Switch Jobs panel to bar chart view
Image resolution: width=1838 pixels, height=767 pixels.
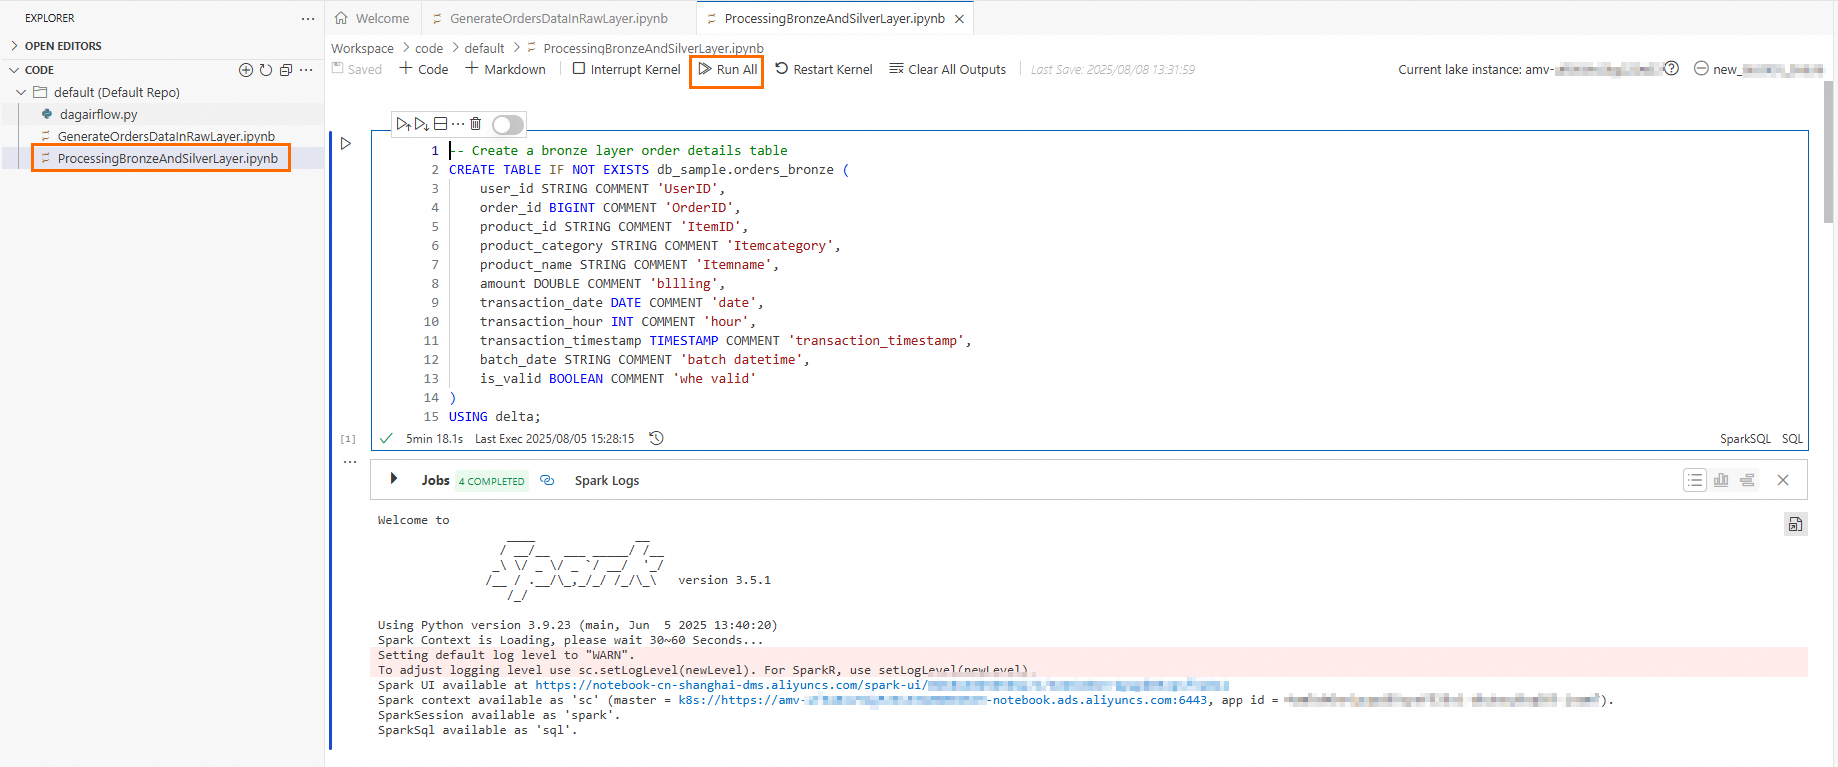click(x=1721, y=480)
